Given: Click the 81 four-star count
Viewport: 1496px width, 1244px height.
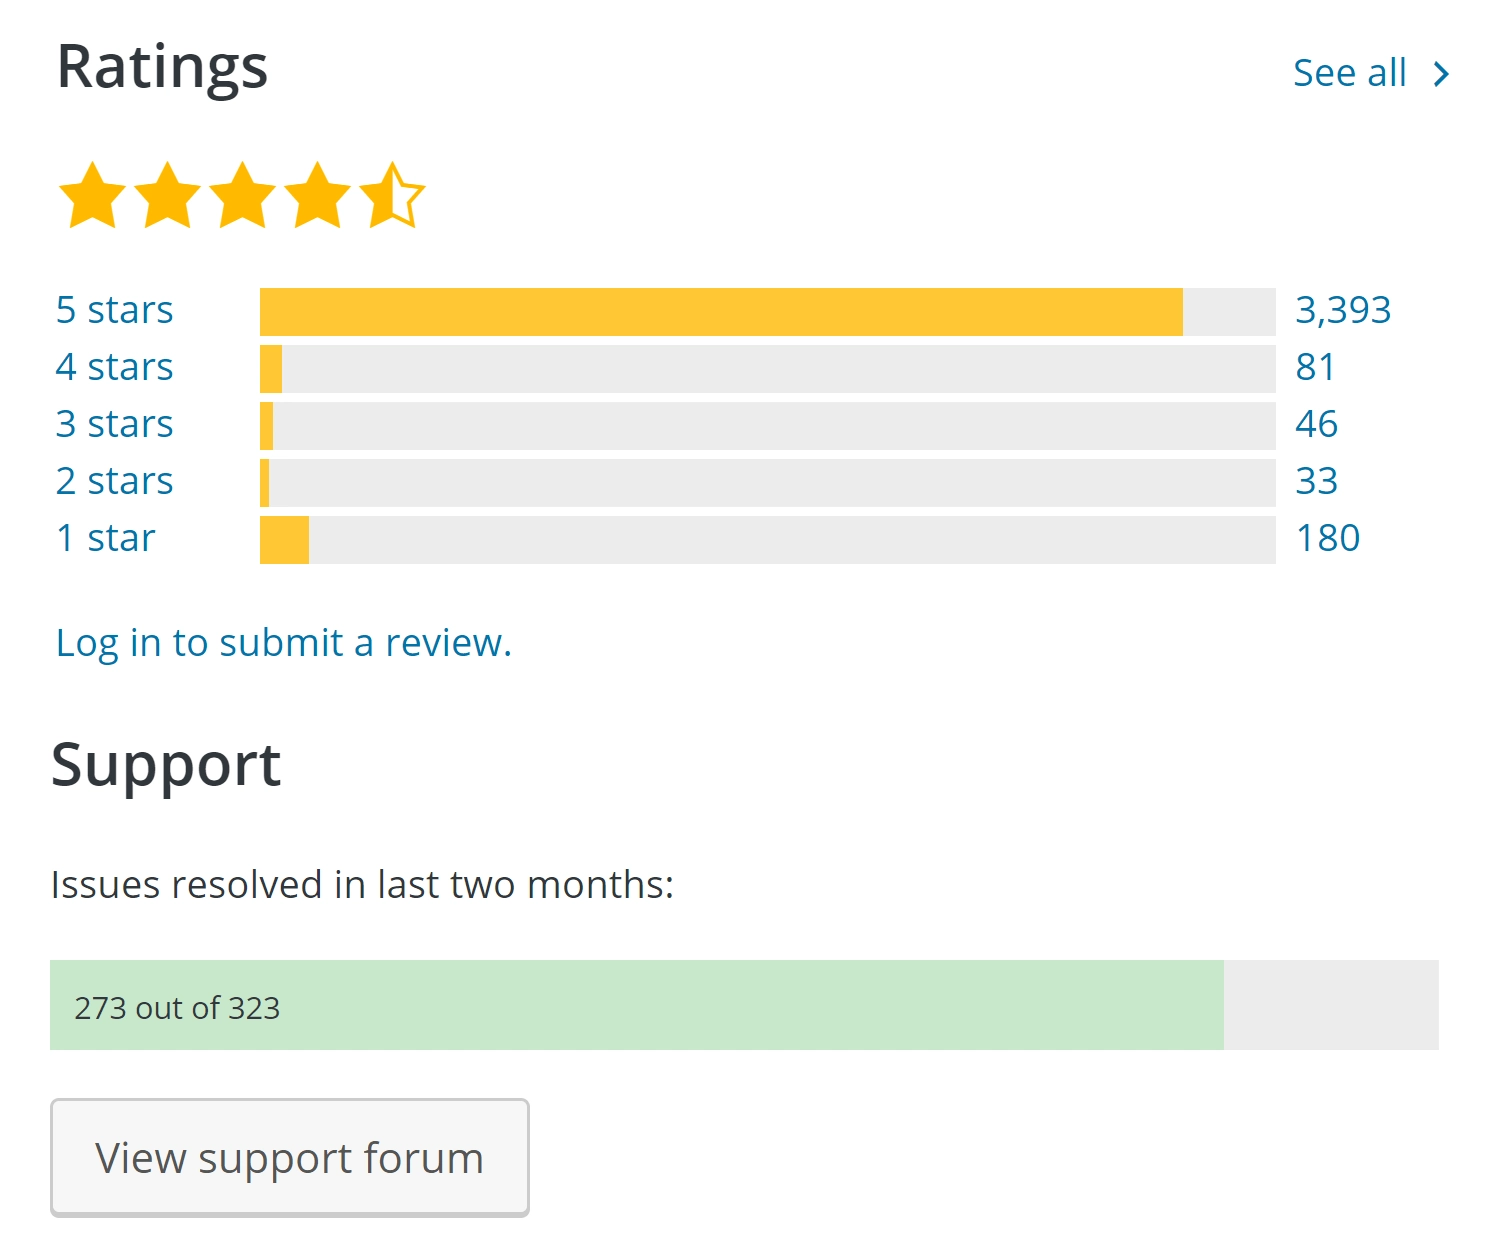Looking at the screenshot, I should tap(1315, 367).
